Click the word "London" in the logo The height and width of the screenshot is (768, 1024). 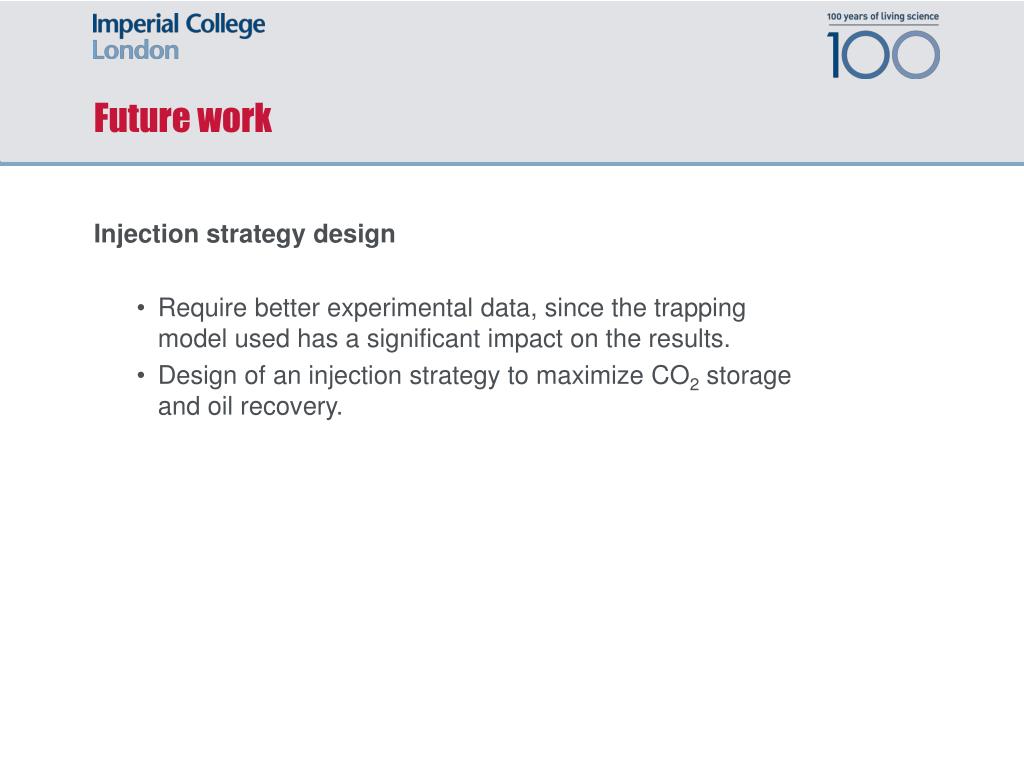tap(135, 50)
